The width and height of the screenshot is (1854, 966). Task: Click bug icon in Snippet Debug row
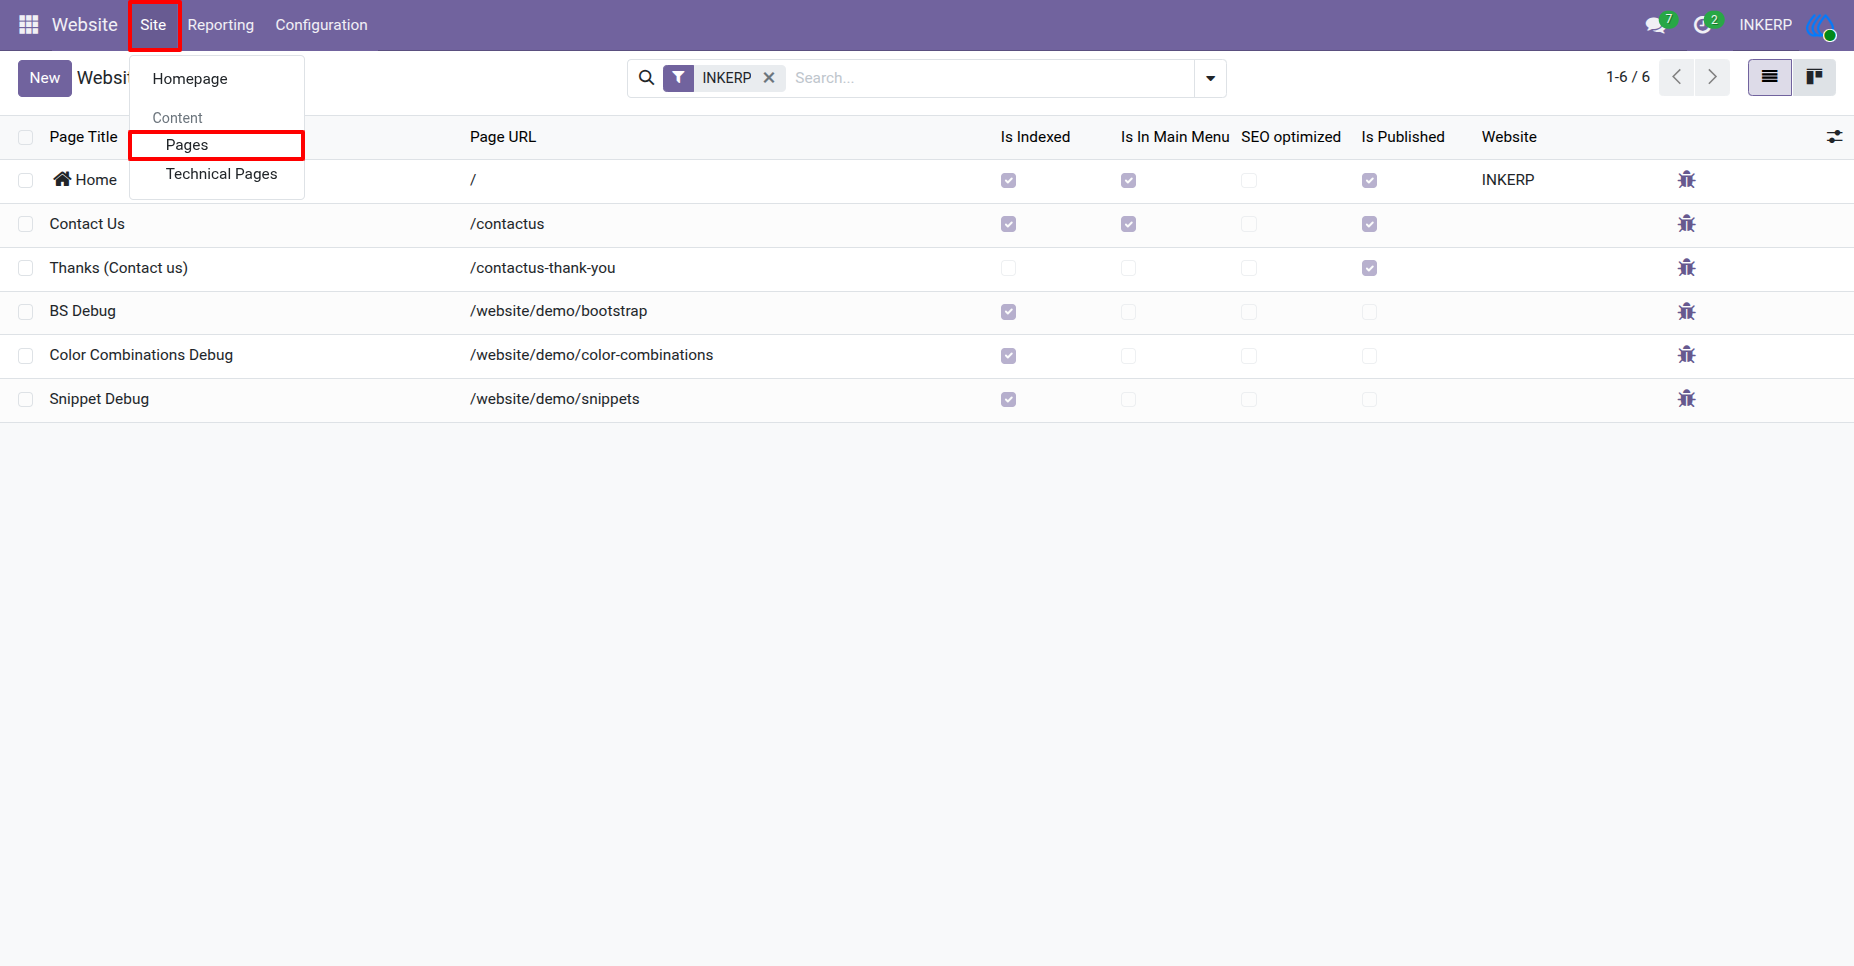[1686, 399]
